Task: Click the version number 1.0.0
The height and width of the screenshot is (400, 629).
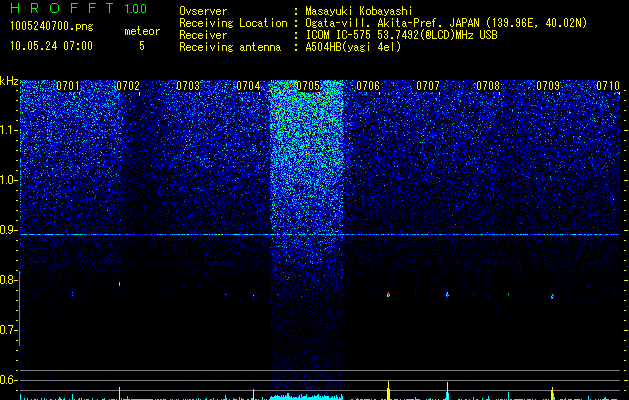Action: [x=136, y=9]
